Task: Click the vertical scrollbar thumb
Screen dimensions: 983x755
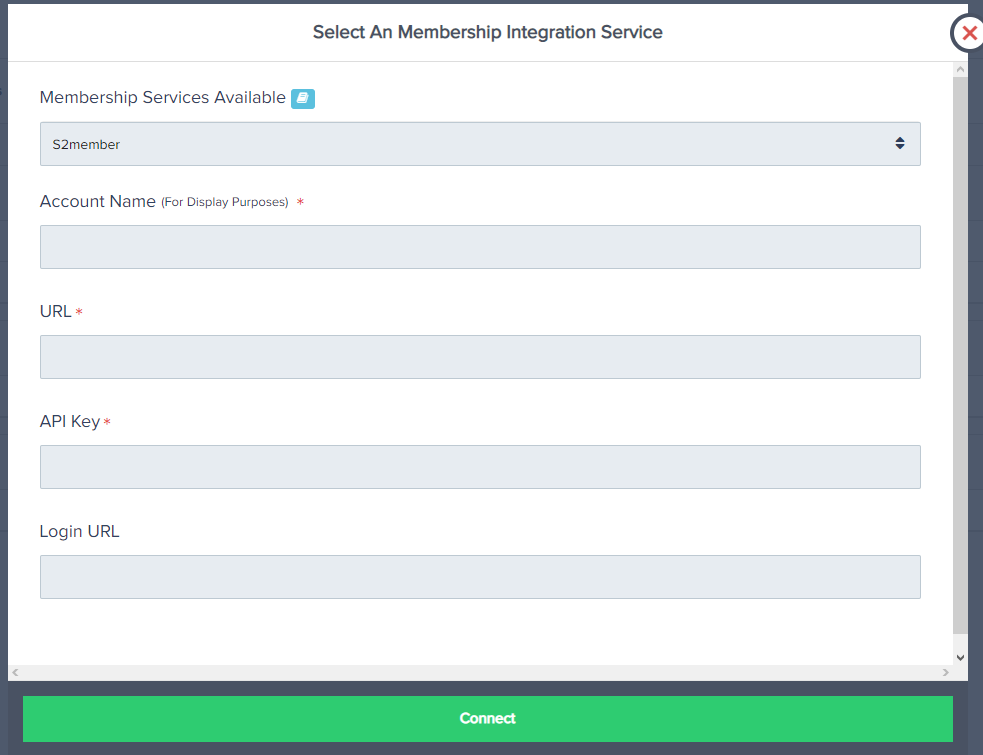Action: coord(960,350)
